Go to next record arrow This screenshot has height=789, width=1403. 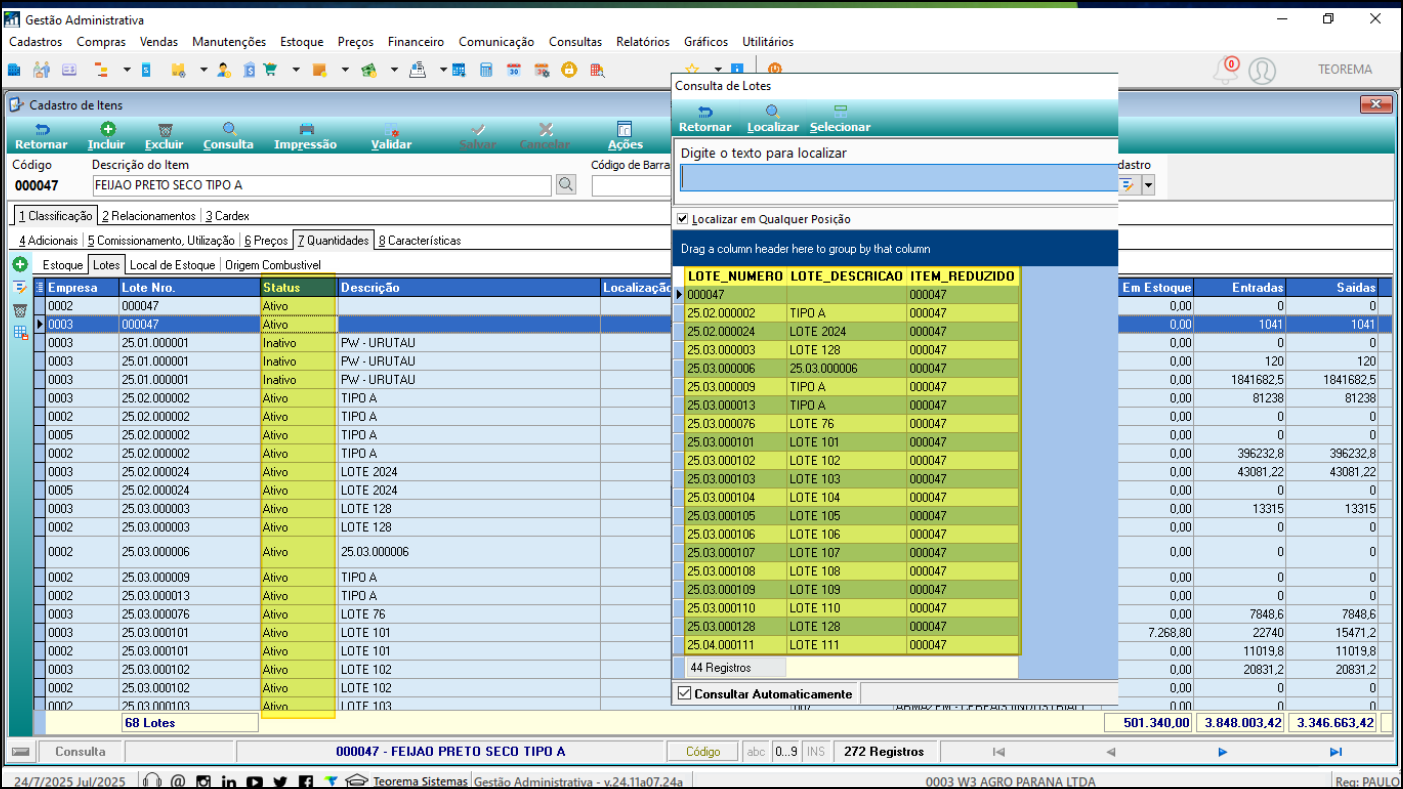click(1222, 752)
